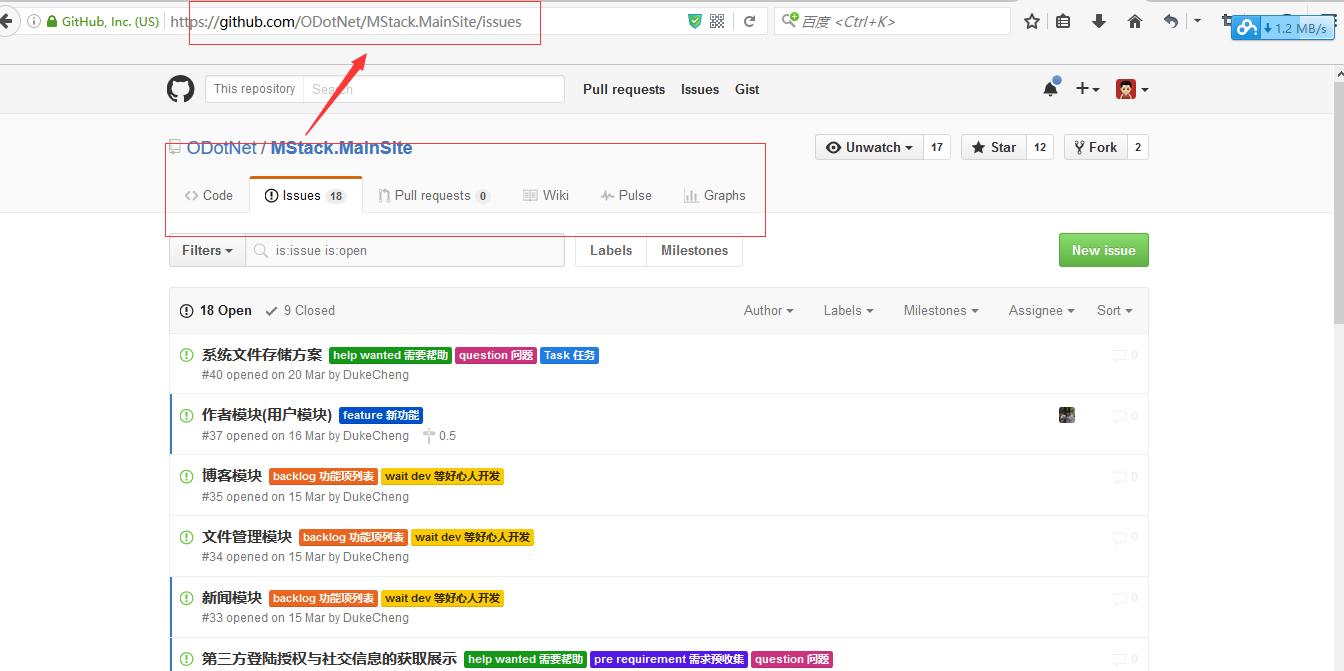Open the MStack.MainSite repository link
Viewport: 1344px width, 671px height.
click(x=341, y=148)
